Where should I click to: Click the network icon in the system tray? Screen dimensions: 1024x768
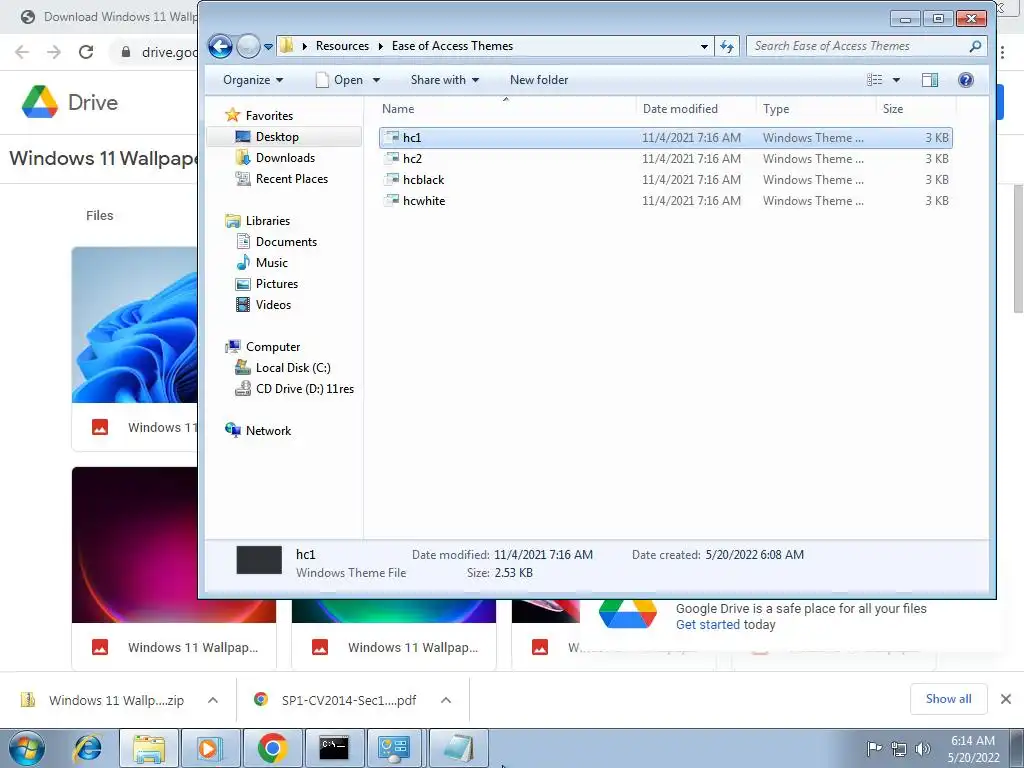pyautogui.click(x=899, y=749)
